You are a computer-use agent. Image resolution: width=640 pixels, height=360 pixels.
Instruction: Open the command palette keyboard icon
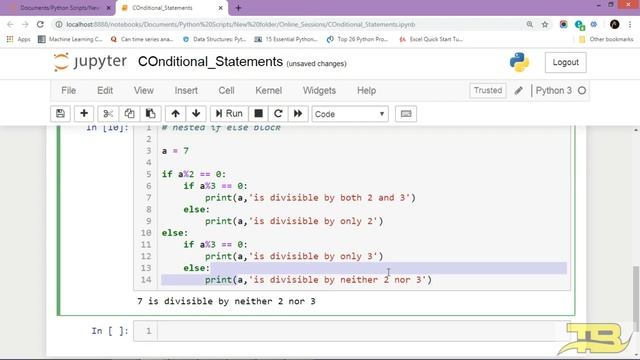tap(406, 114)
